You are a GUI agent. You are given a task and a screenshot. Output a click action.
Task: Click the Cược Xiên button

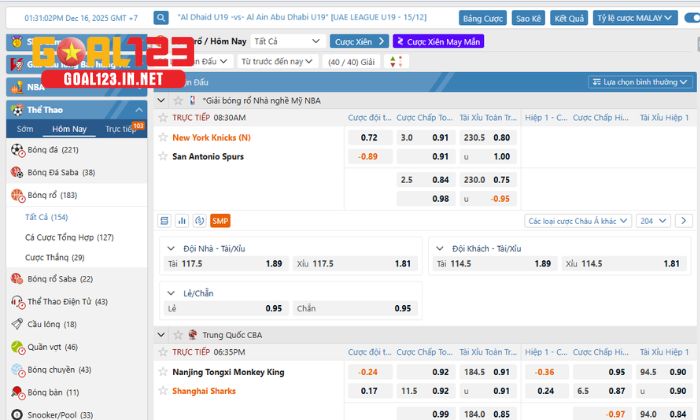click(359, 42)
